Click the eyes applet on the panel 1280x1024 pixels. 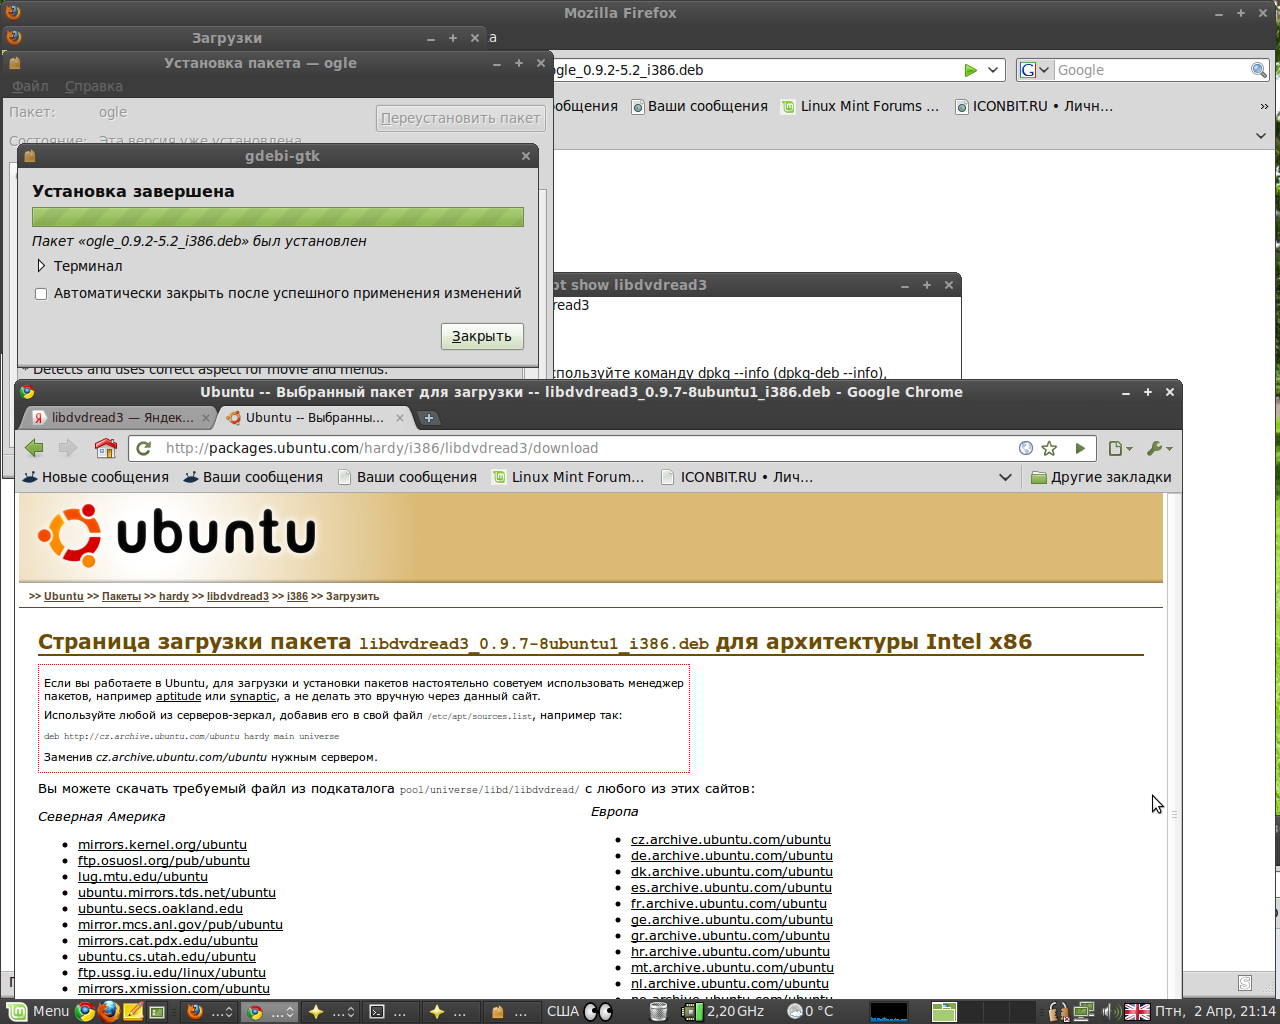pos(598,1011)
